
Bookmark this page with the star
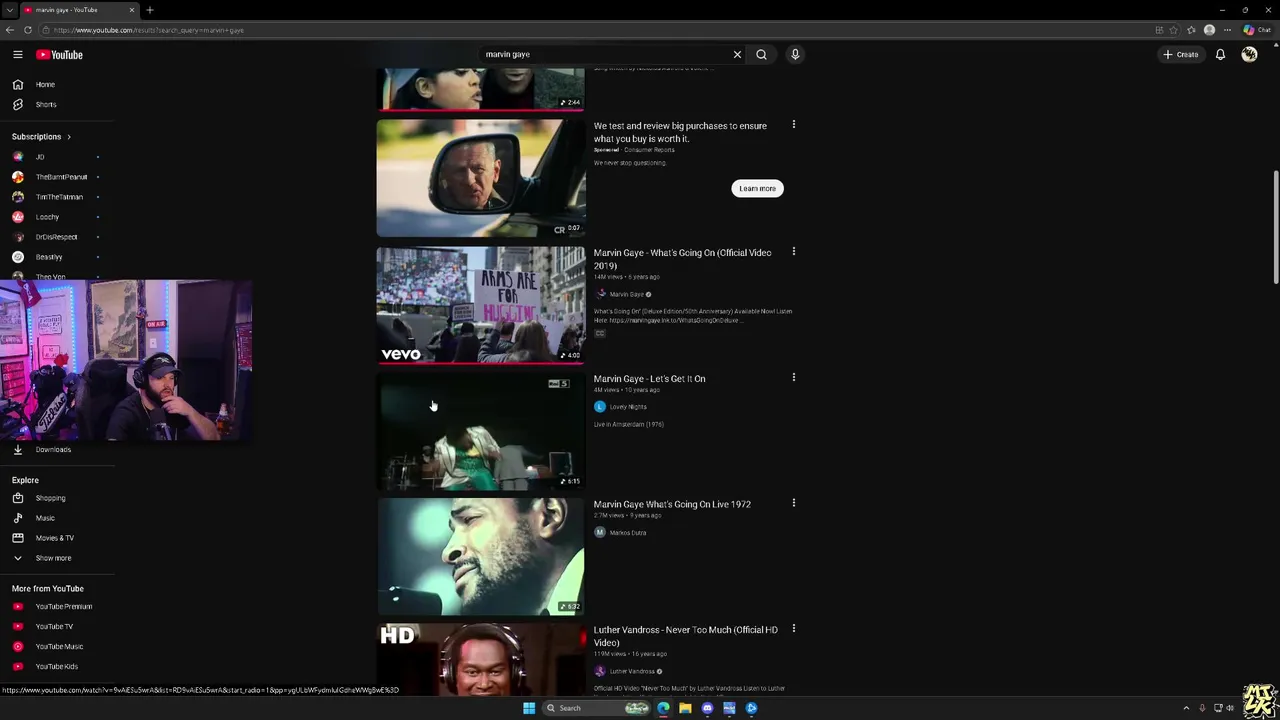coord(1174,30)
